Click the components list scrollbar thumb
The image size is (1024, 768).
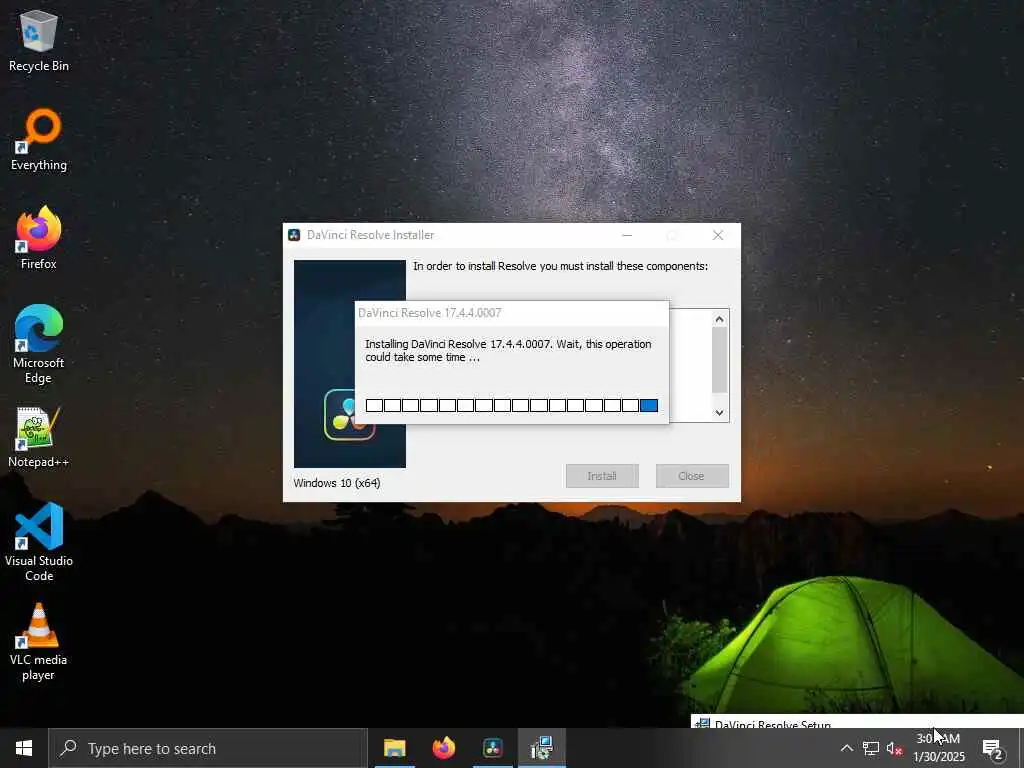coord(720,360)
